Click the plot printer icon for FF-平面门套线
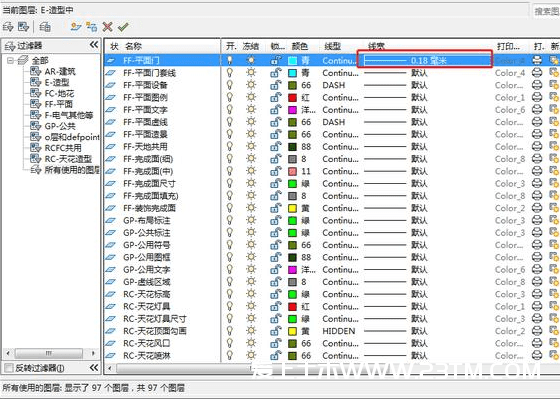The width and height of the screenshot is (560, 399). click(x=537, y=73)
